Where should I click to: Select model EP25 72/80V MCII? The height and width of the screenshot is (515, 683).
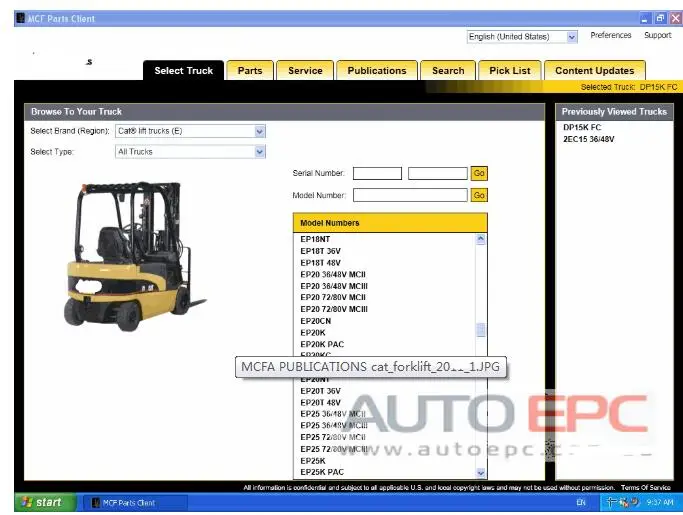point(333,437)
